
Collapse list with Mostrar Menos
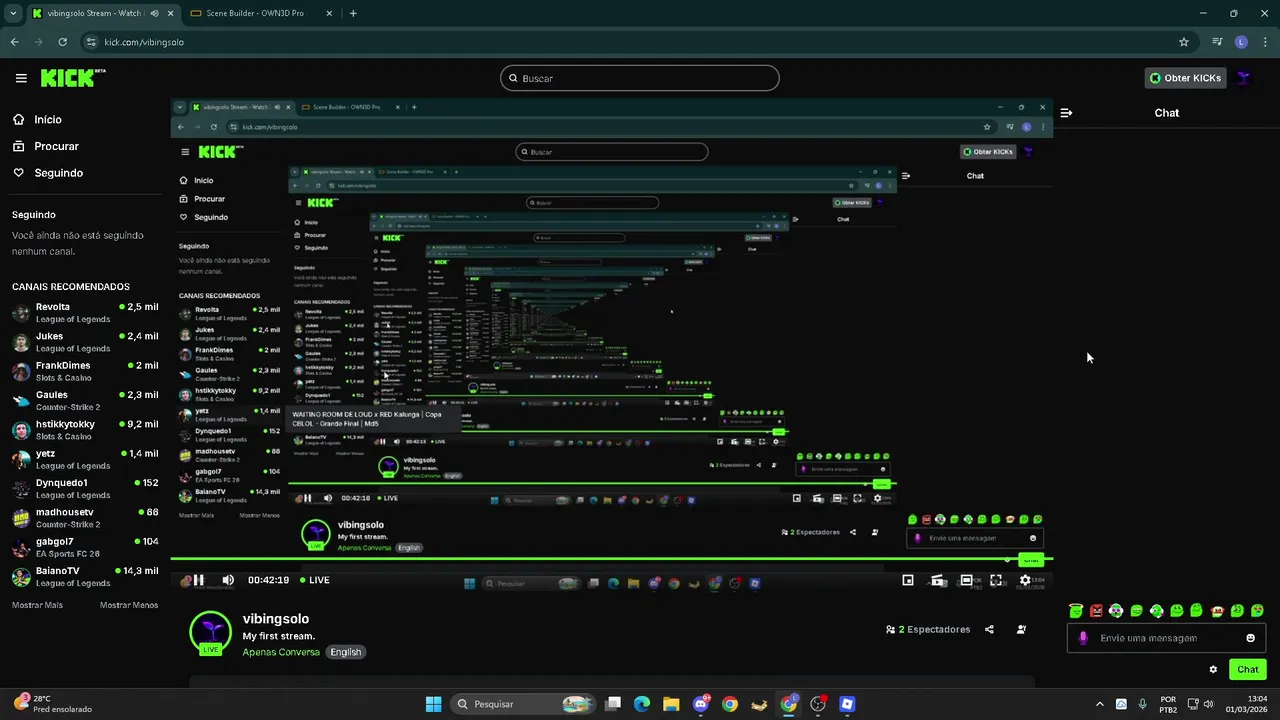(129, 605)
